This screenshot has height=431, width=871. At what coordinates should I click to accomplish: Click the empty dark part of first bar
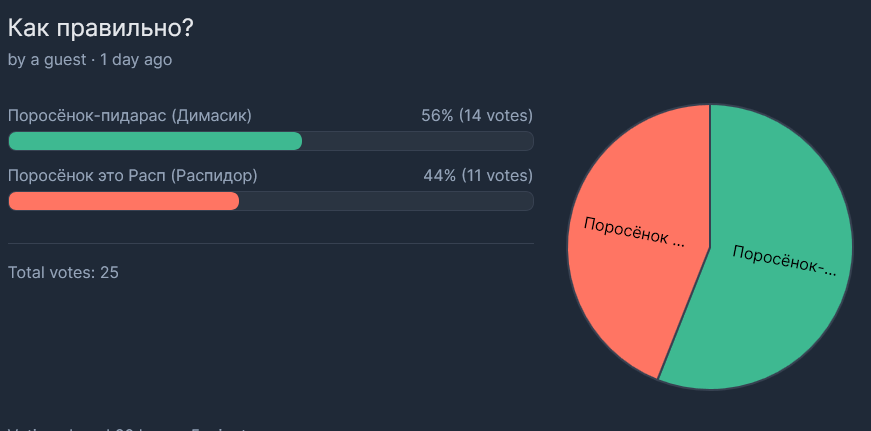[418, 141]
